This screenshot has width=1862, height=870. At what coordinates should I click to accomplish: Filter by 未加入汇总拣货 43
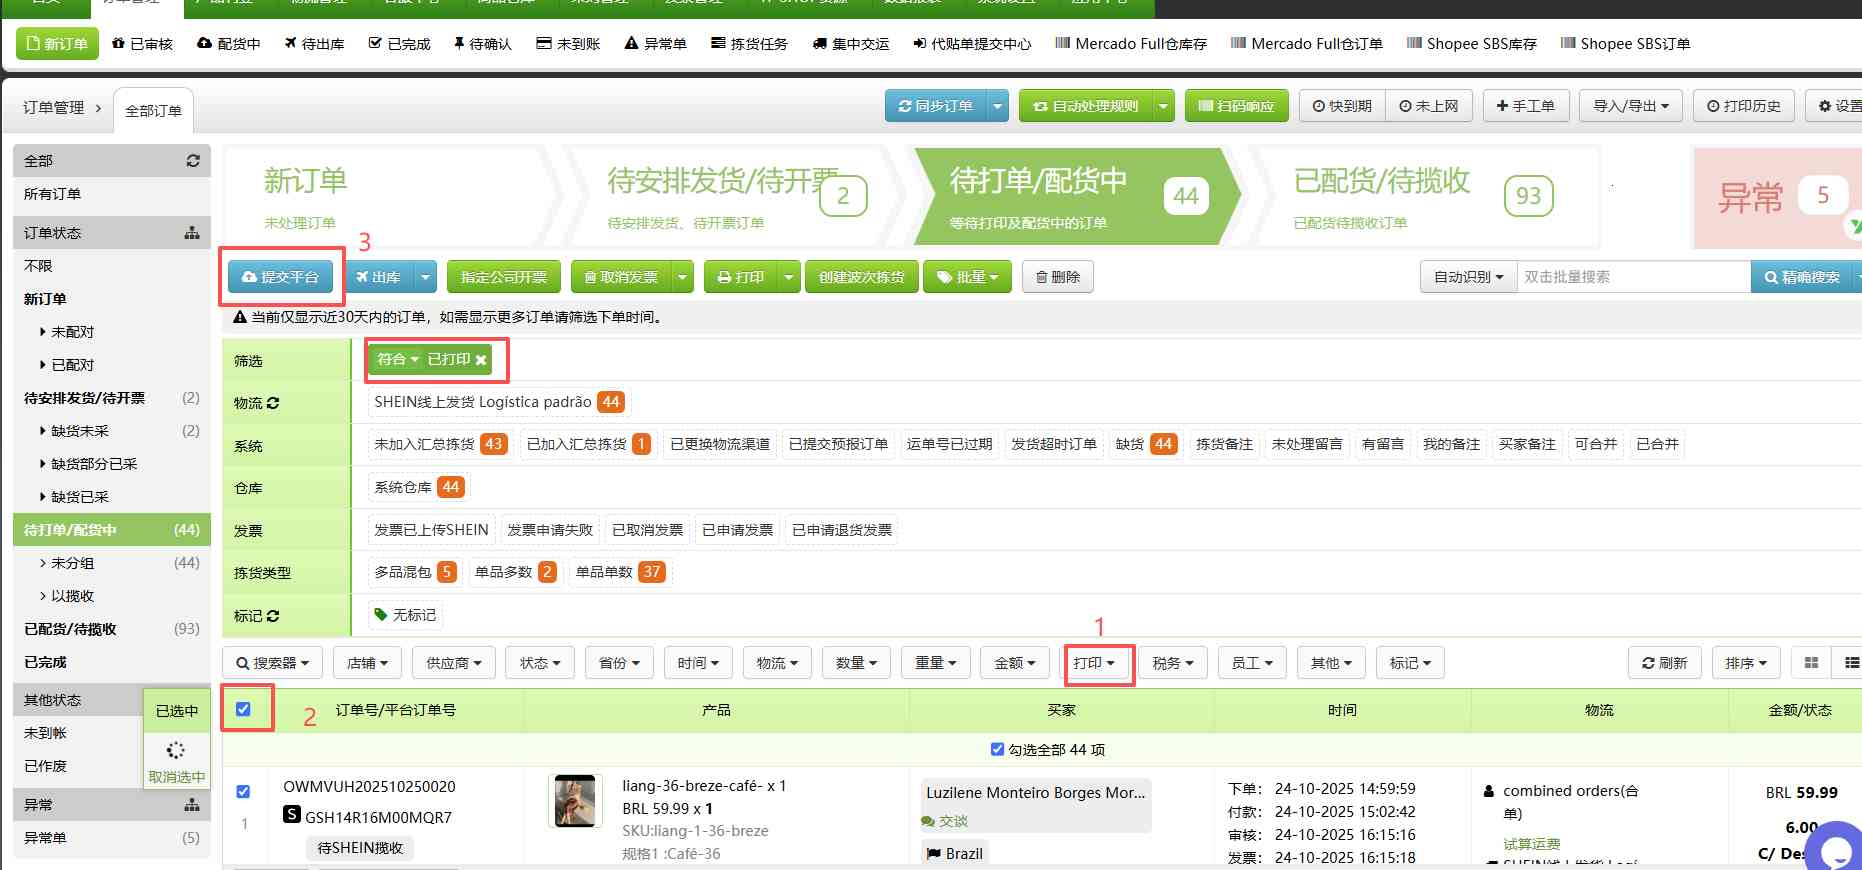click(x=440, y=444)
